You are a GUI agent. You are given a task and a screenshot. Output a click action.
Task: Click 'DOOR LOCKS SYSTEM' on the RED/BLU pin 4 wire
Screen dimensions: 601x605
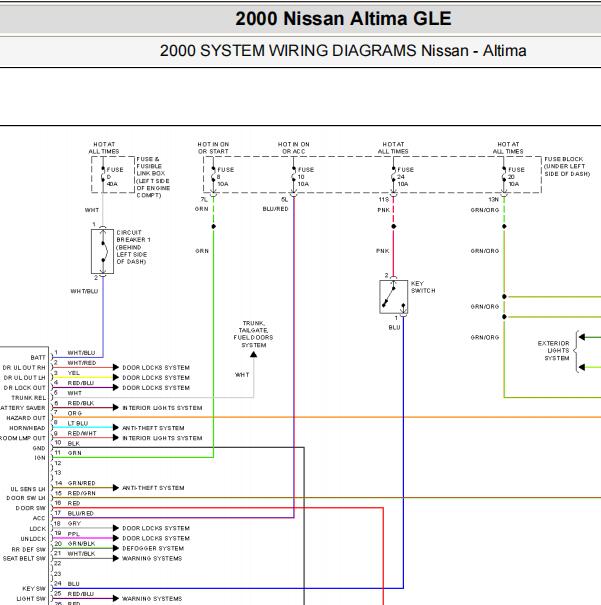pos(156,388)
